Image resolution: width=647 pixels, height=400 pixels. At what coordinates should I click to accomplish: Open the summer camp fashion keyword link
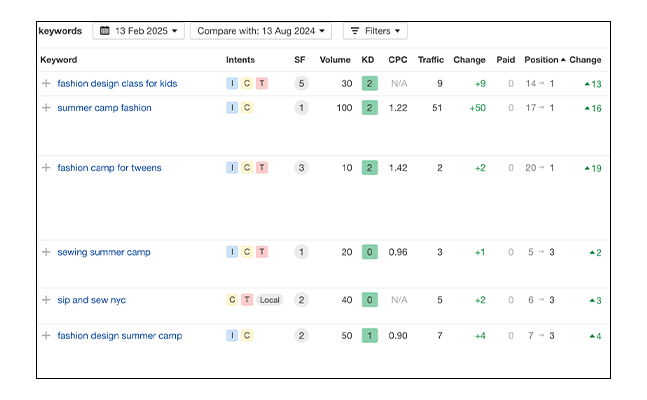pos(104,108)
